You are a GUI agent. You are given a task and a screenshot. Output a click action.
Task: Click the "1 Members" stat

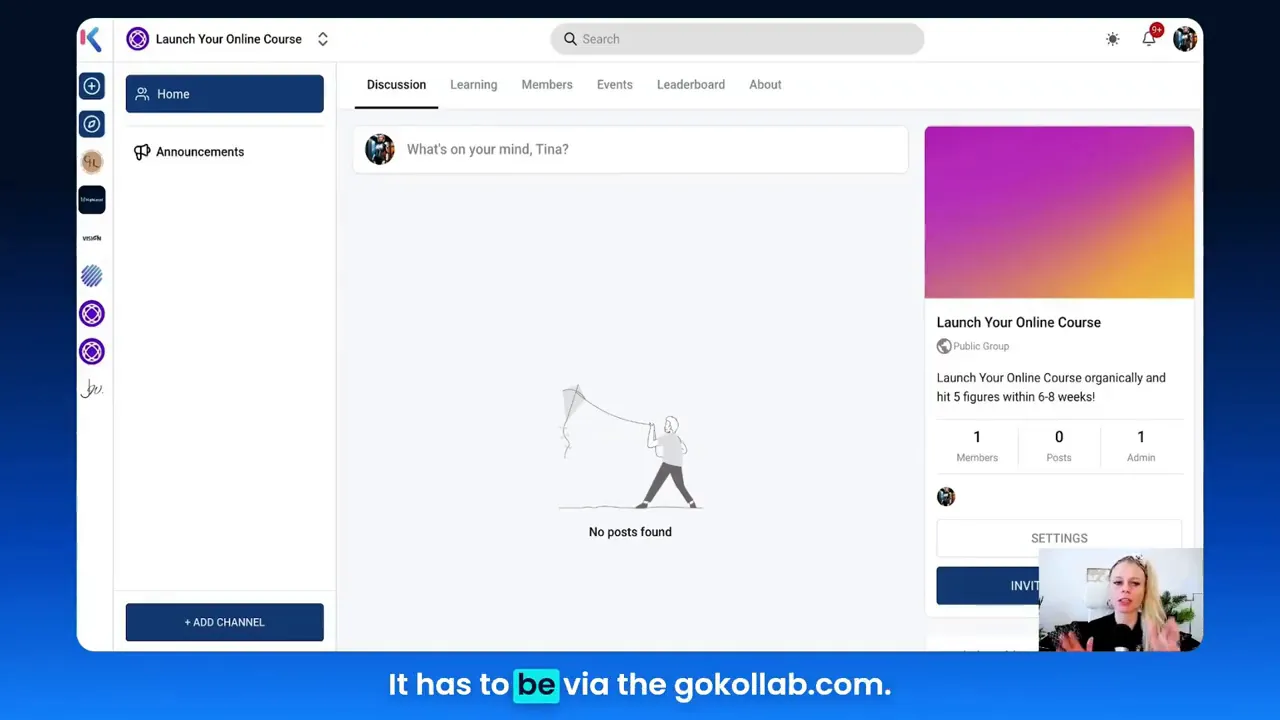point(977,446)
